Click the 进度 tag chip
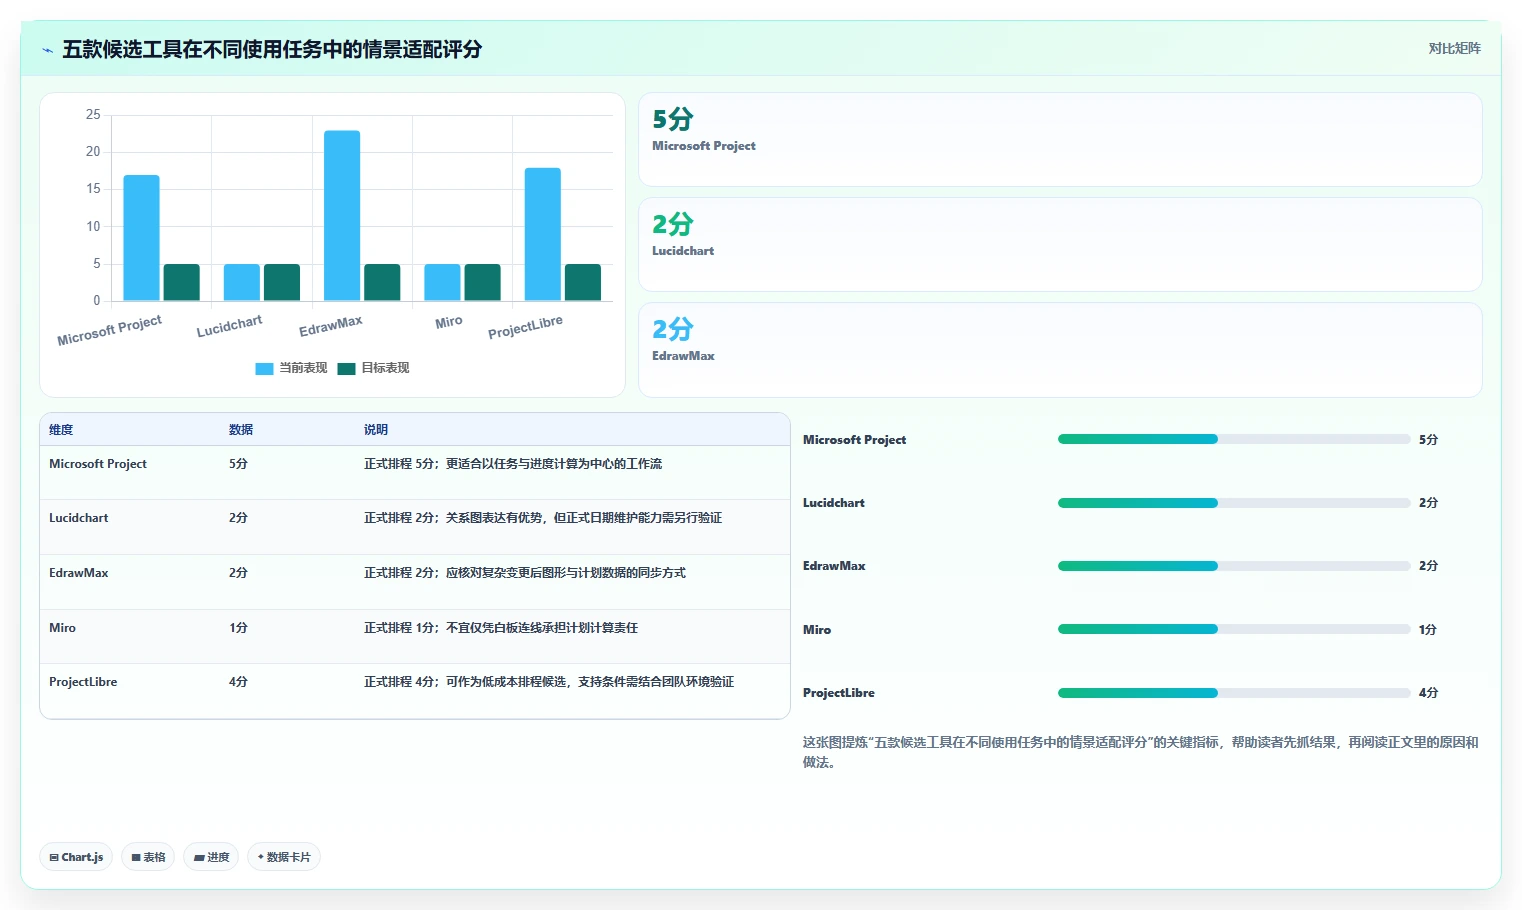The height and width of the screenshot is (910, 1522). (211, 857)
